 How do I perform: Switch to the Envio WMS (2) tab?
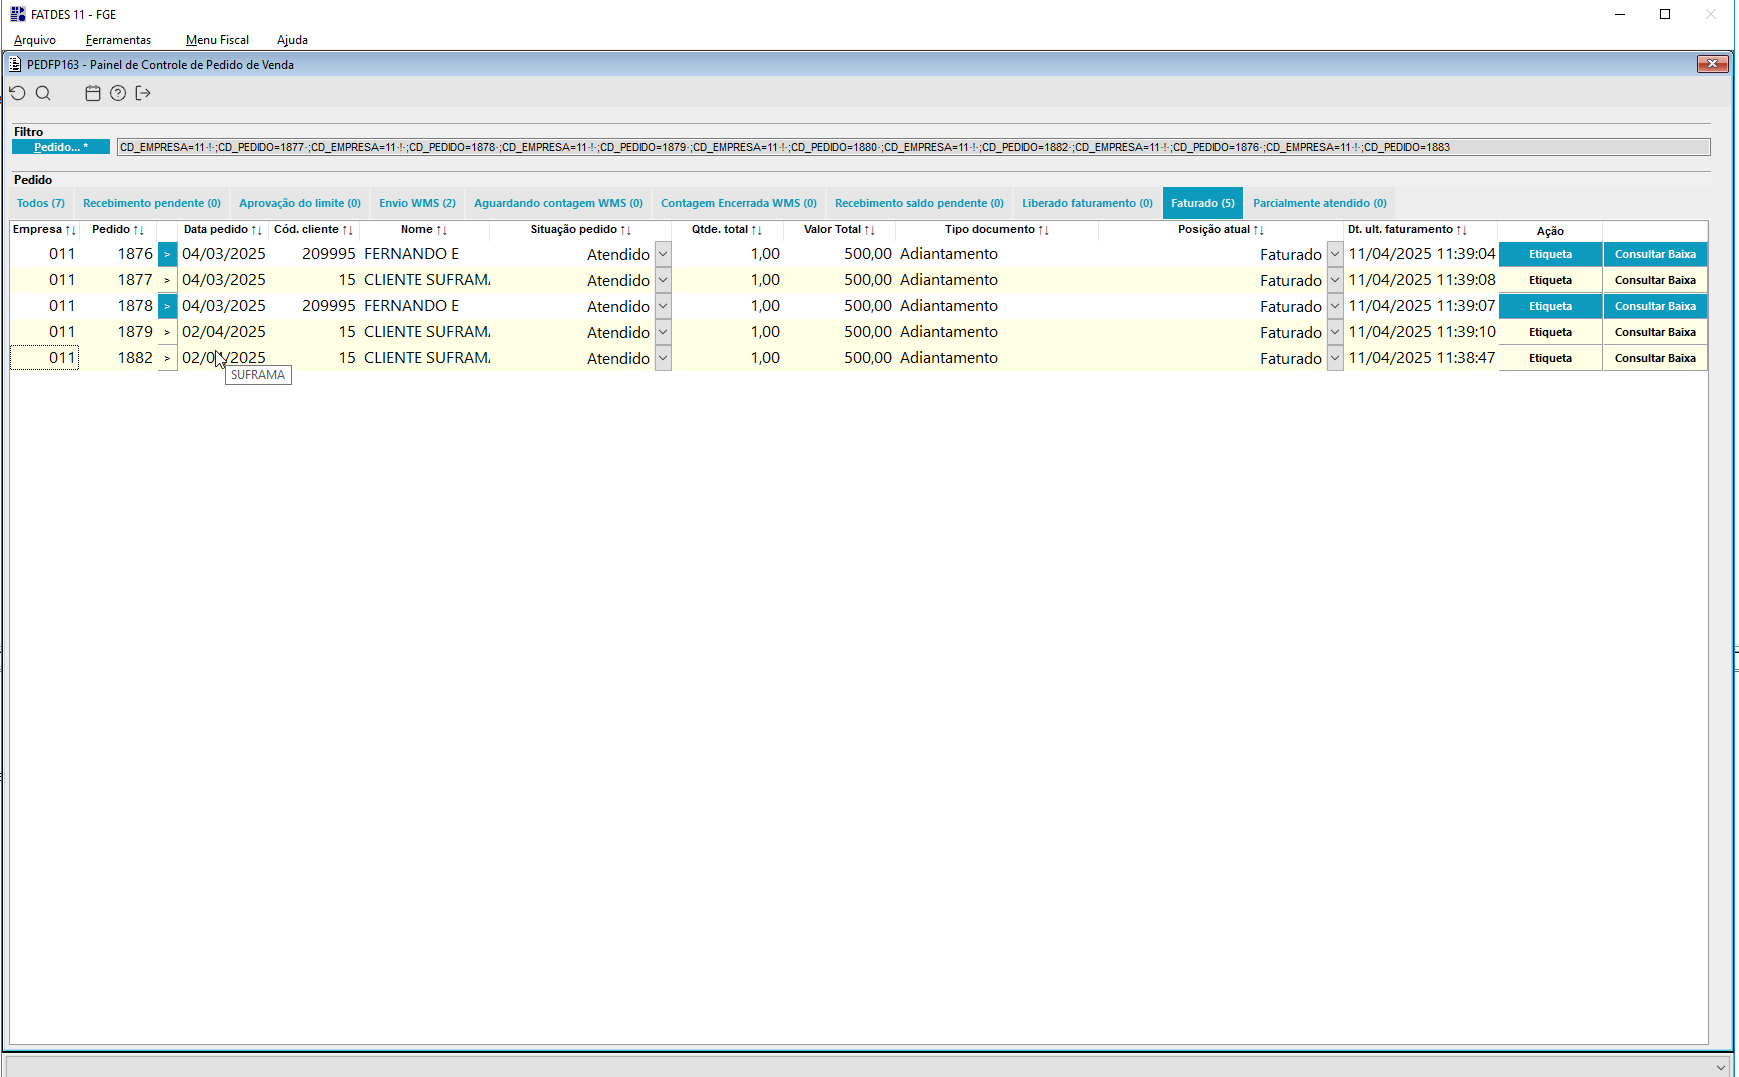coord(417,203)
